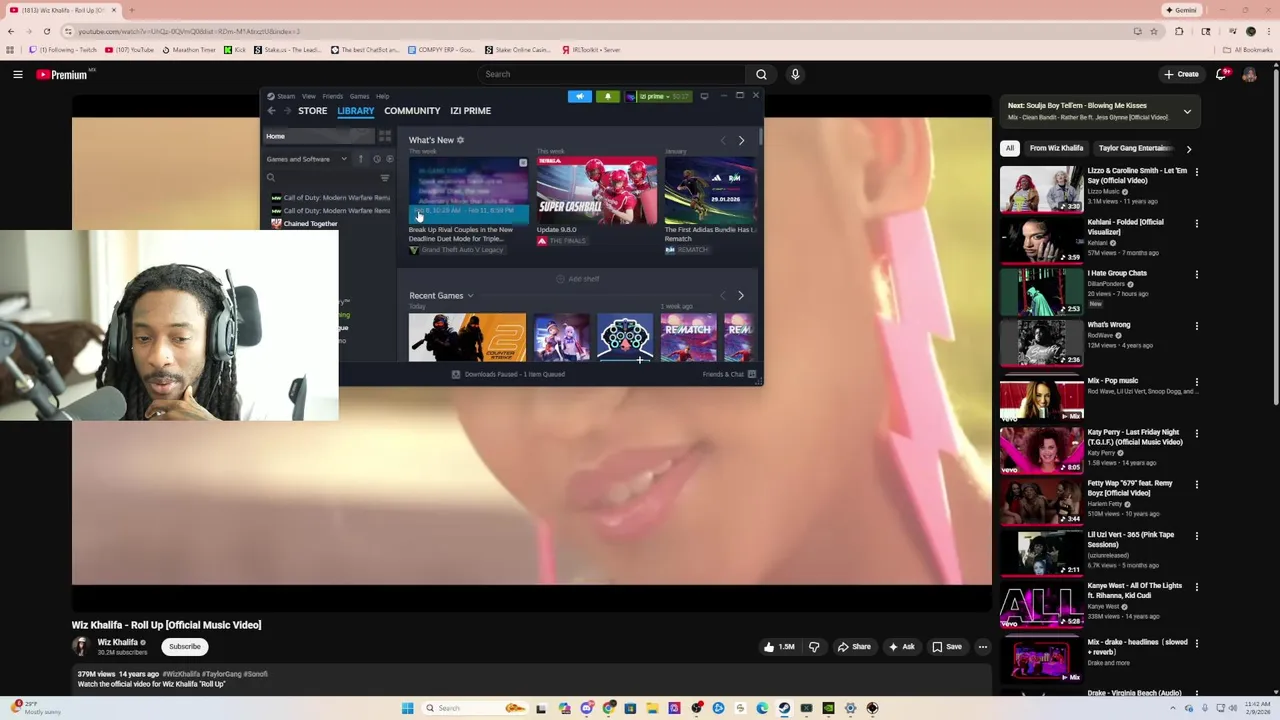Select the Taylor Gang Entertainment filter chip
Image resolution: width=1280 pixels, height=720 pixels.
(1134, 148)
